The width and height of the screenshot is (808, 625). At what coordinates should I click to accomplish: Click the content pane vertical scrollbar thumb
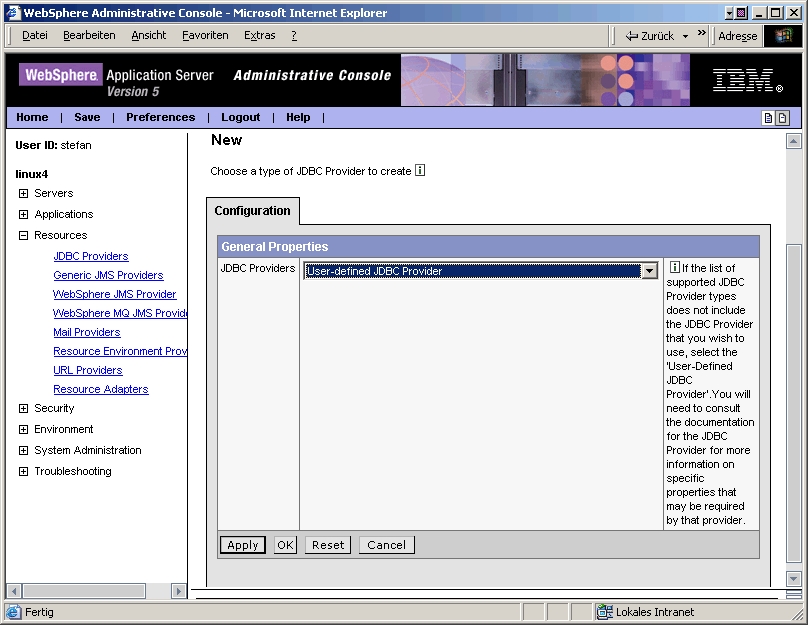tap(794, 403)
